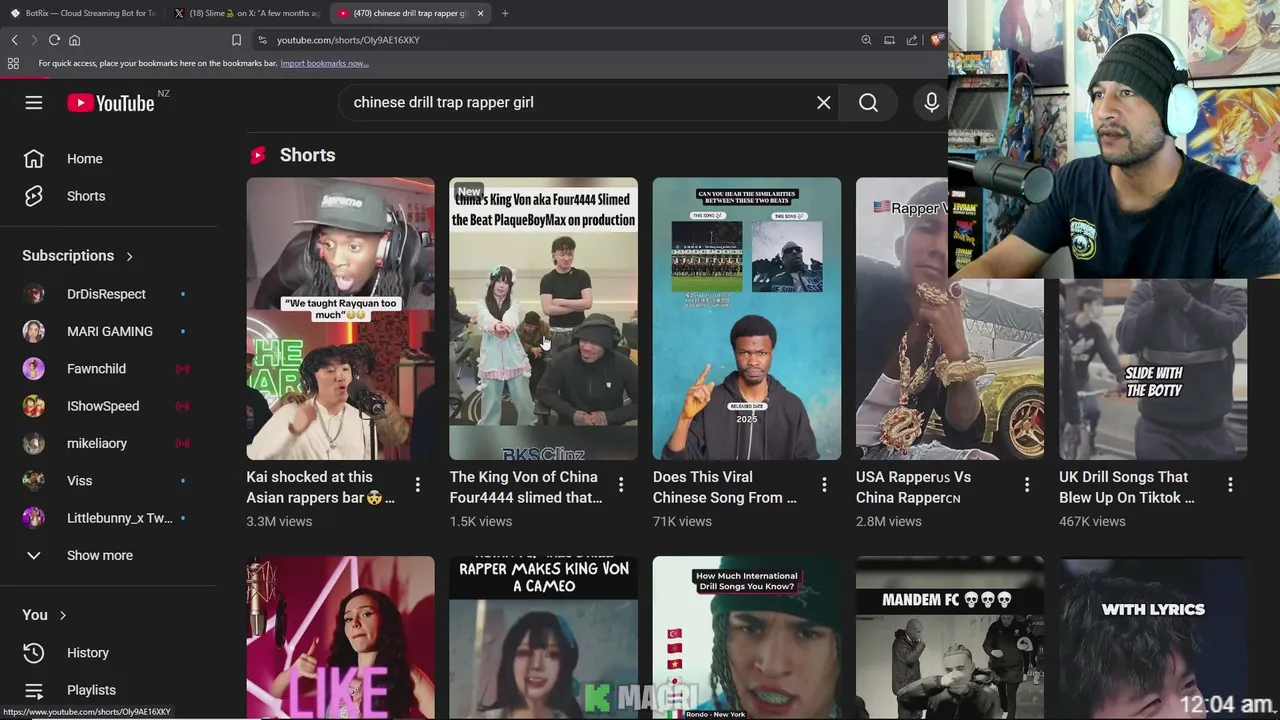
Task: Click the IShowSpeed channel avatar
Action: click(x=34, y=406)
